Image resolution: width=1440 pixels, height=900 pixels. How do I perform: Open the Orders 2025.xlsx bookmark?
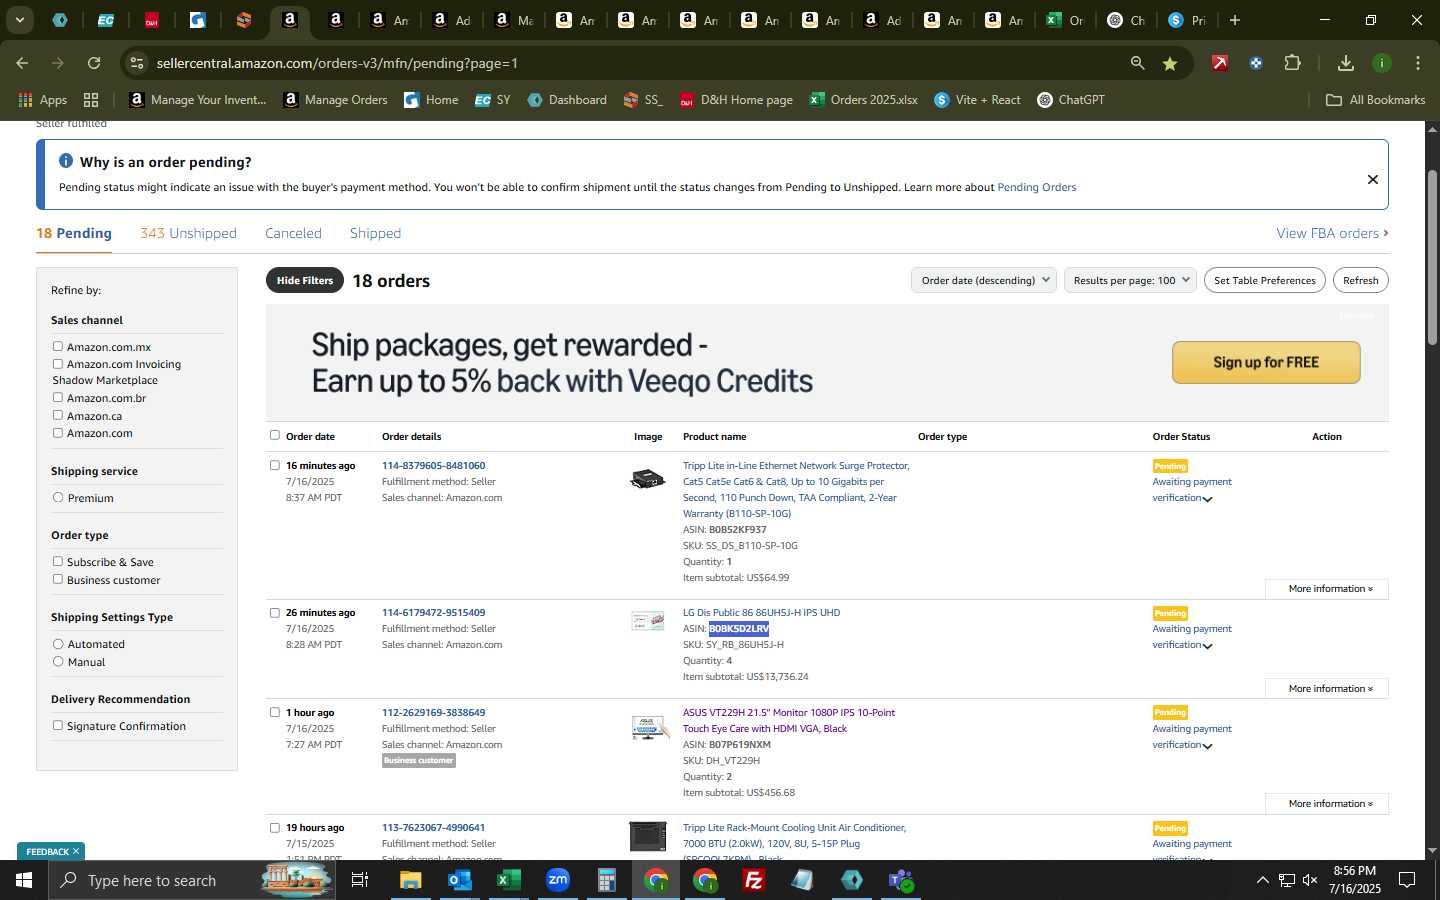pyautogui.click(x=864, y=100)
